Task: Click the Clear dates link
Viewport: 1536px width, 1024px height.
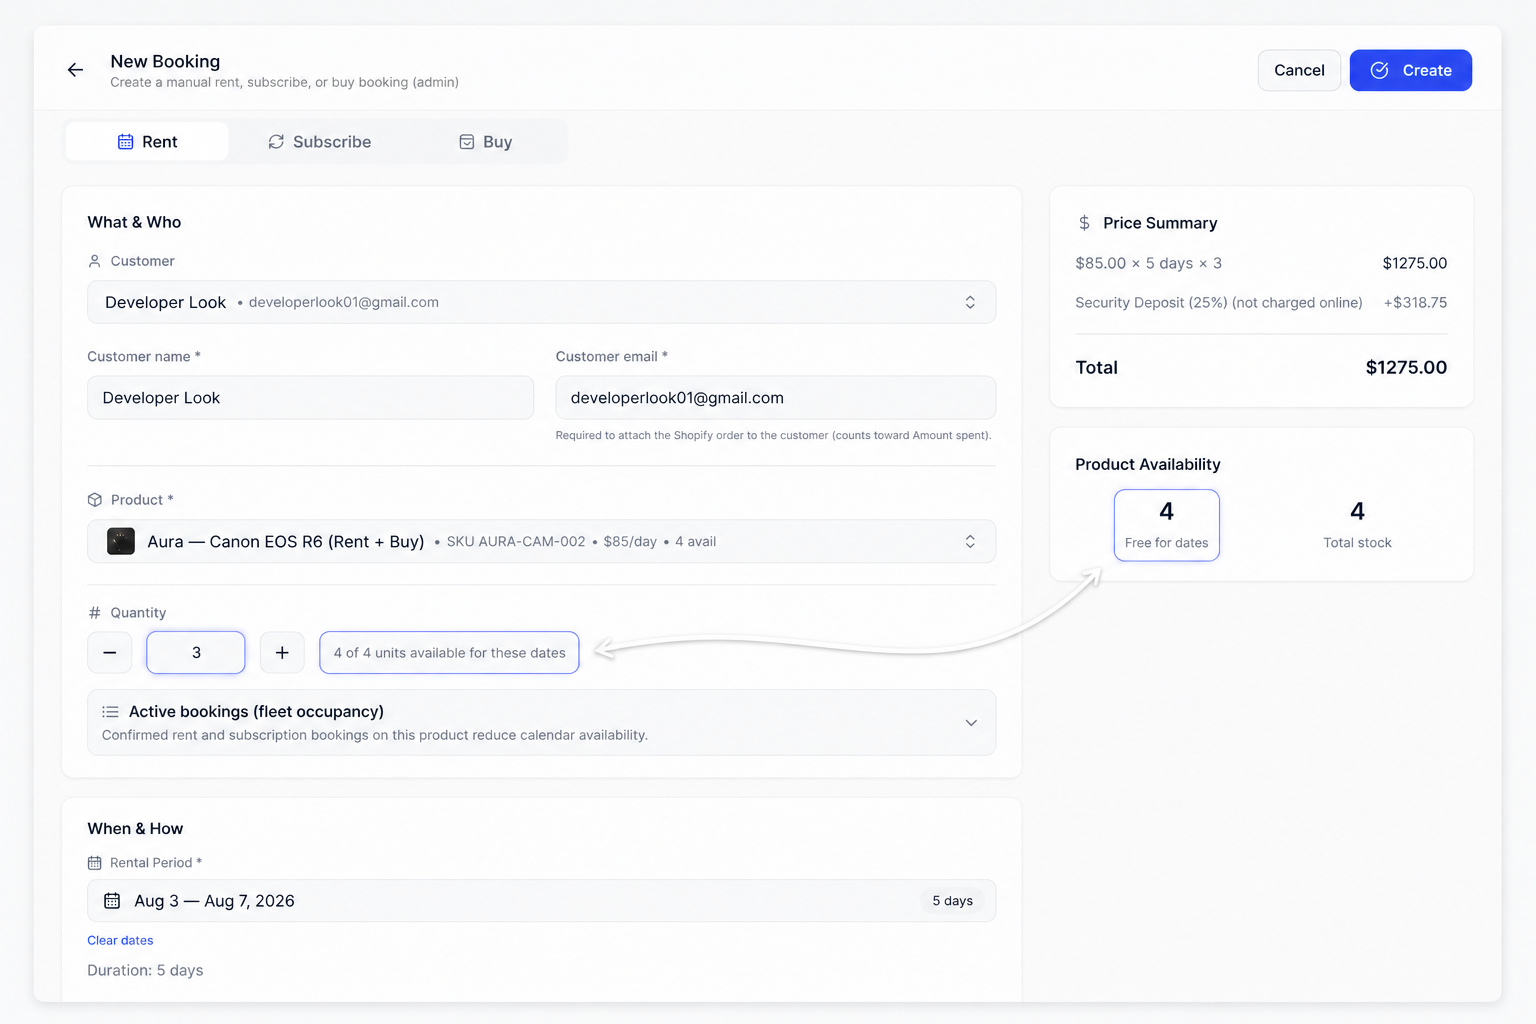Action: 120,940
